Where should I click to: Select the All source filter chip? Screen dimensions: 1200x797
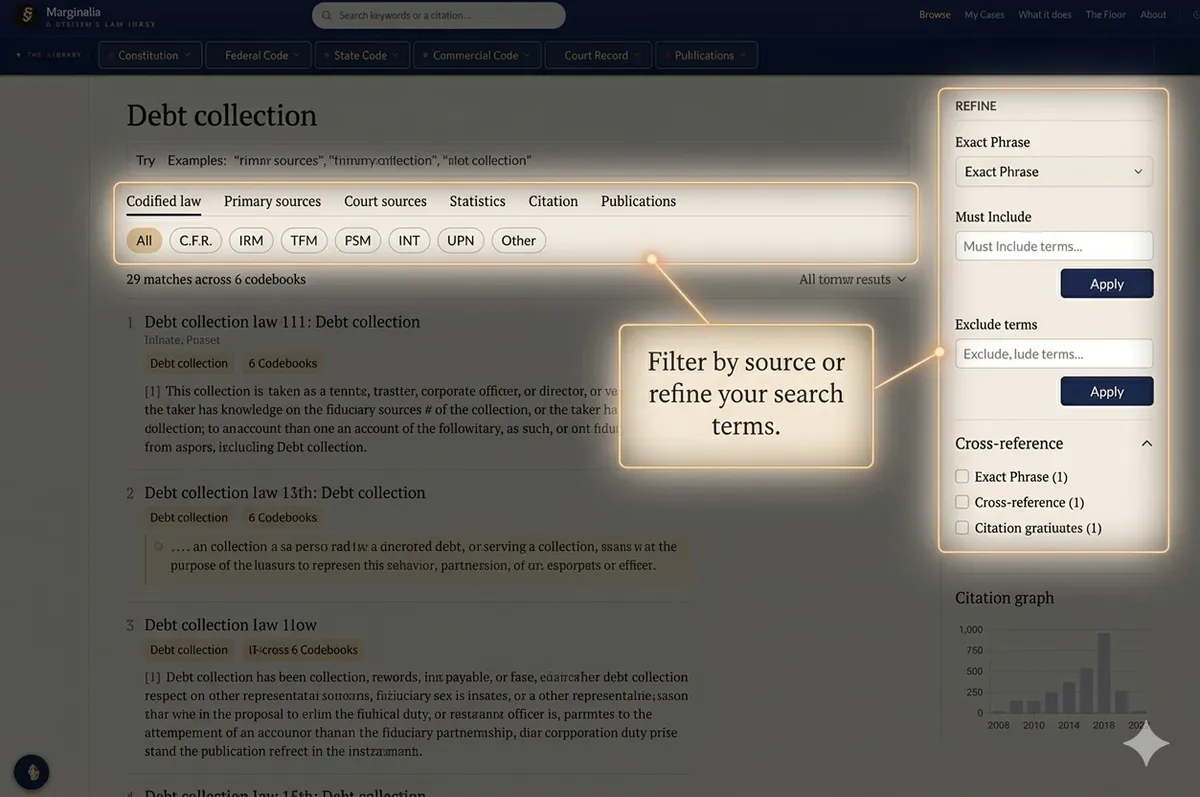pos(144,240)
